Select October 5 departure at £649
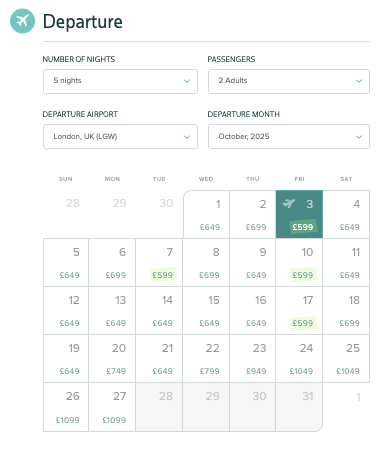Screen dimensions: 392x452 pyautogui.click(x=66, y=262)
